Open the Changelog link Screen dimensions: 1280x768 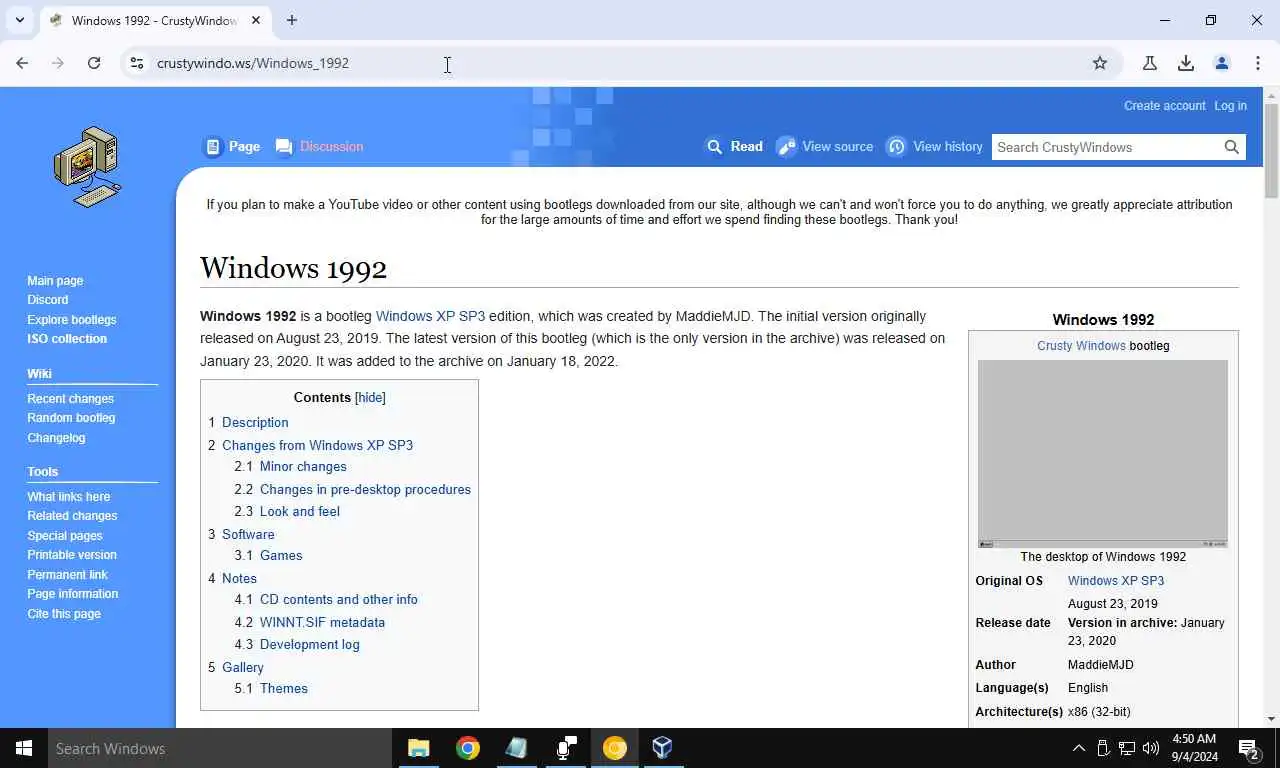56,438
